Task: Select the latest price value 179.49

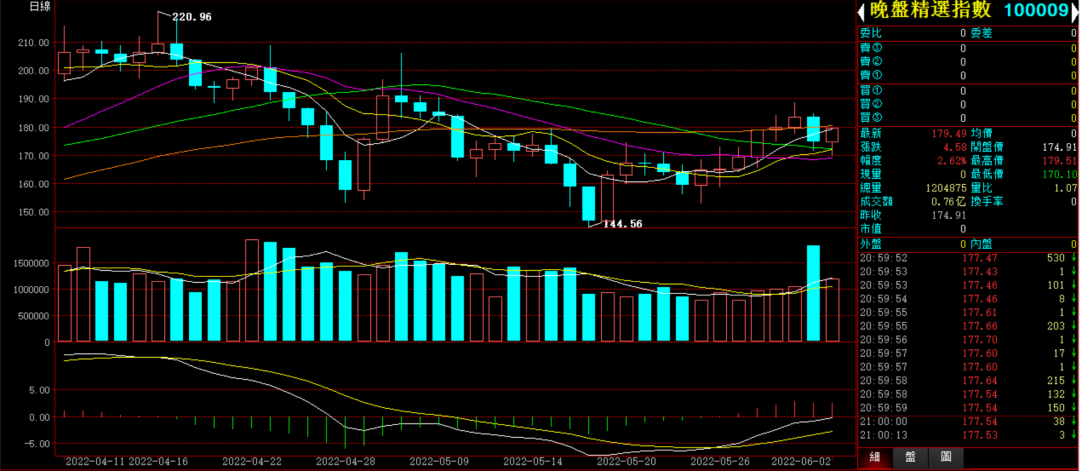Action: [948, 132]
